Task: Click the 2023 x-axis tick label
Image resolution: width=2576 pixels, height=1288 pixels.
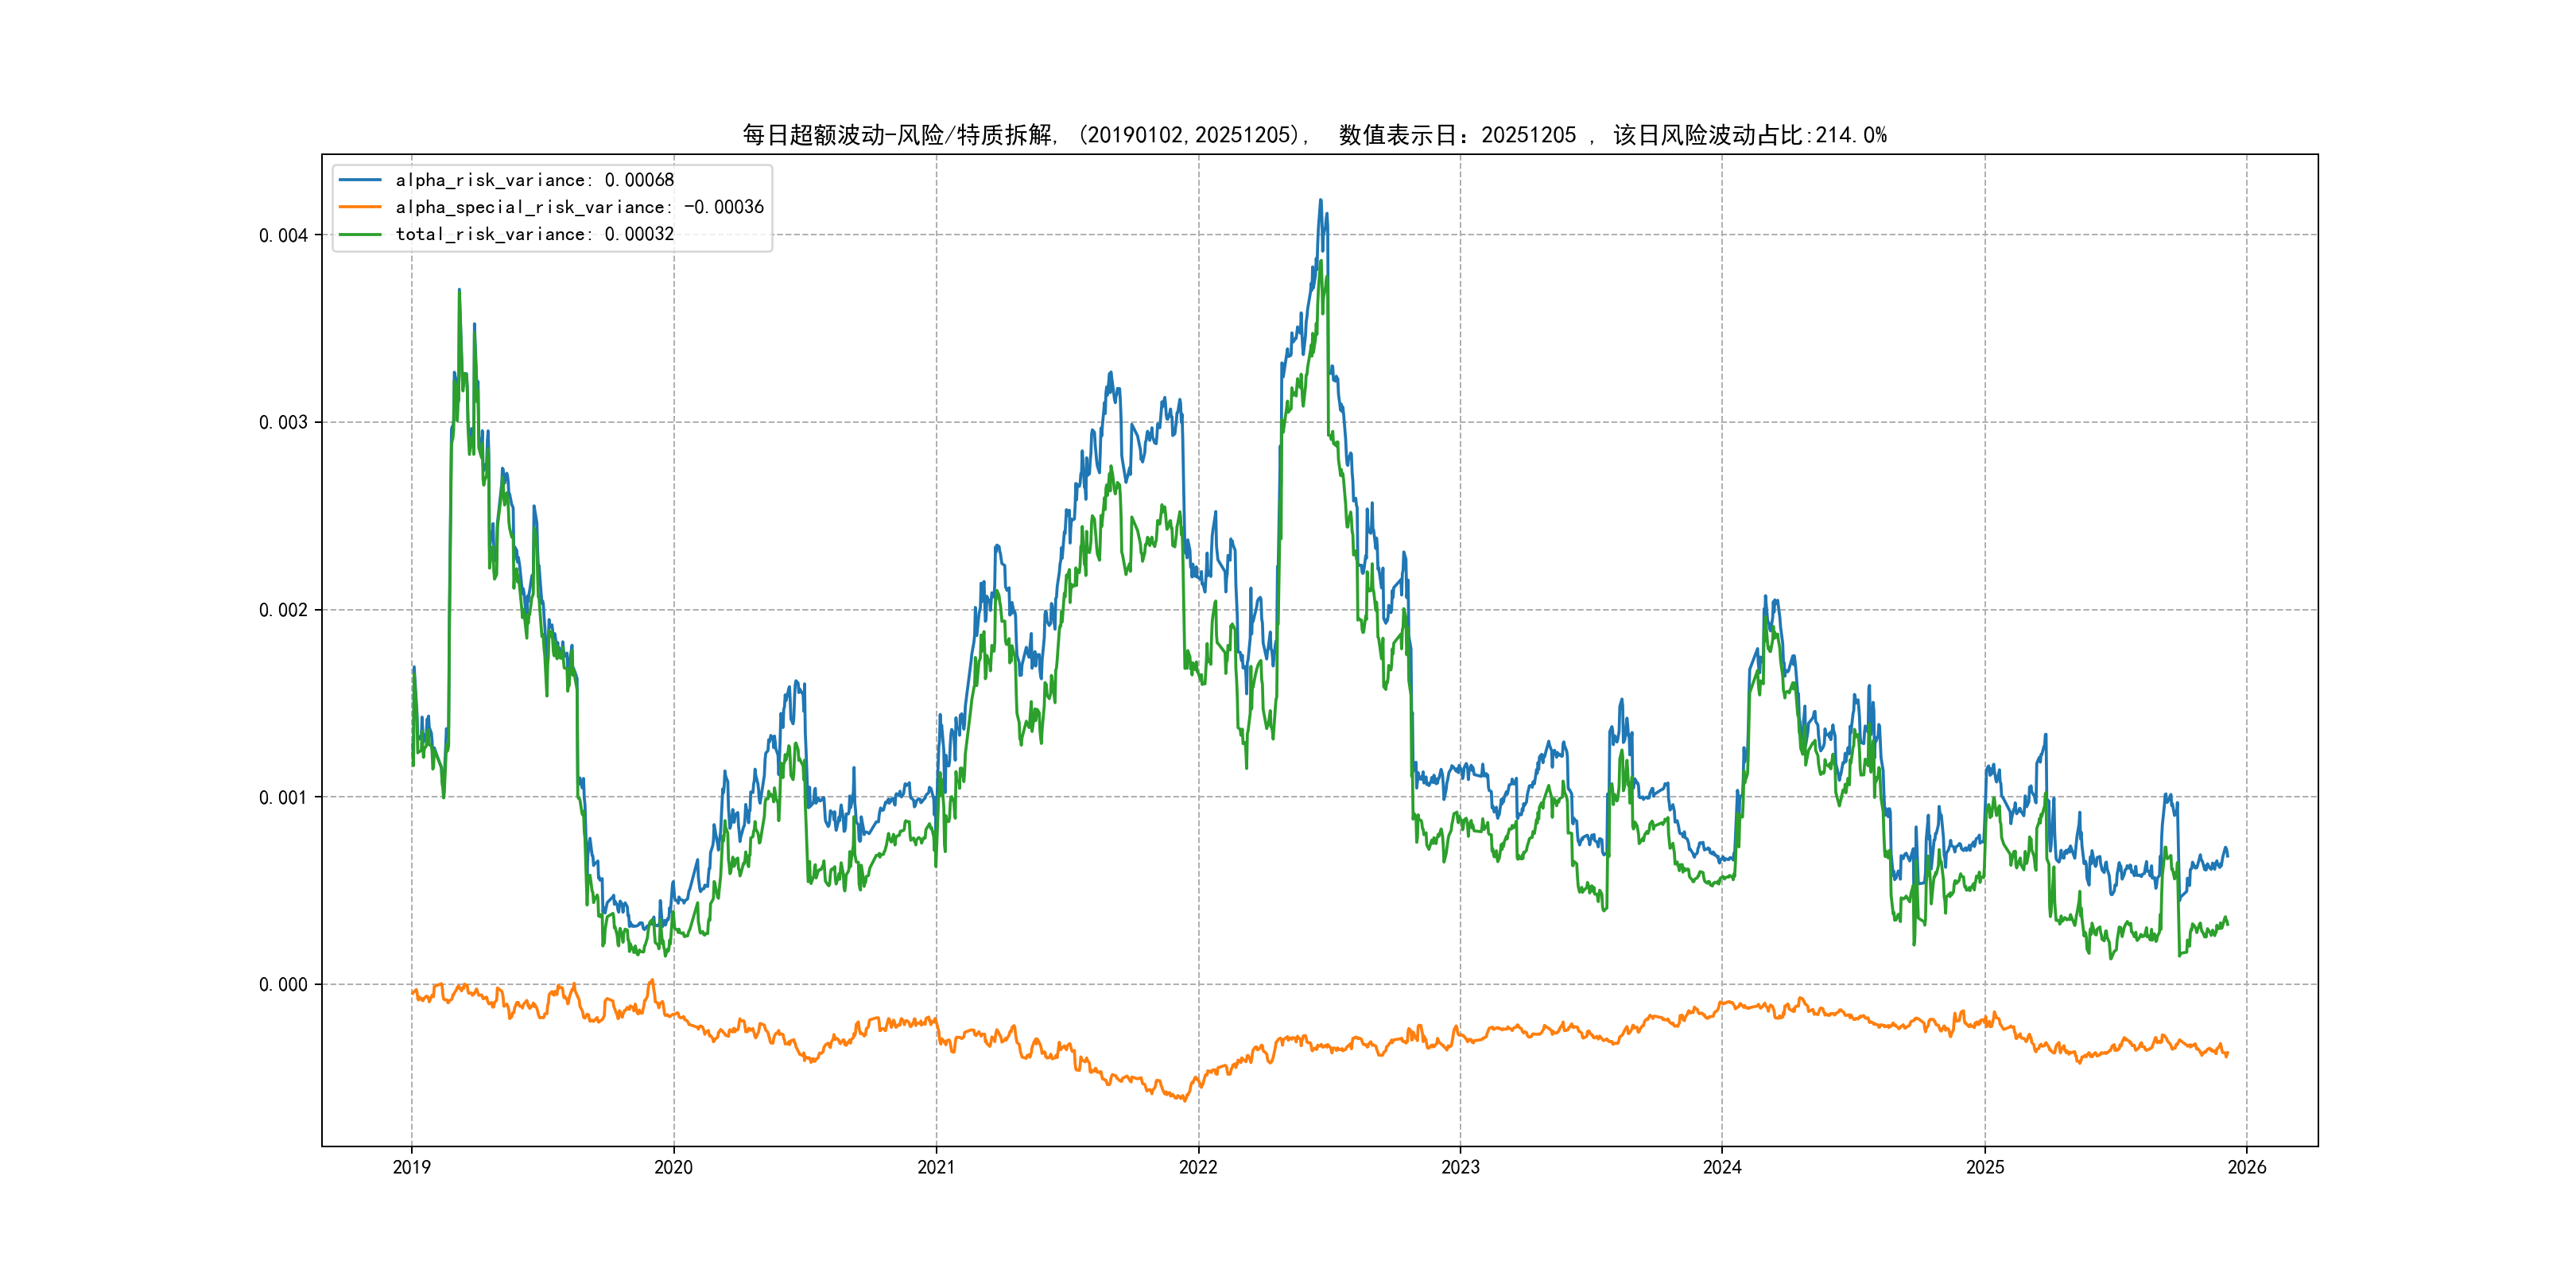Action: tap(1460, 1167)
